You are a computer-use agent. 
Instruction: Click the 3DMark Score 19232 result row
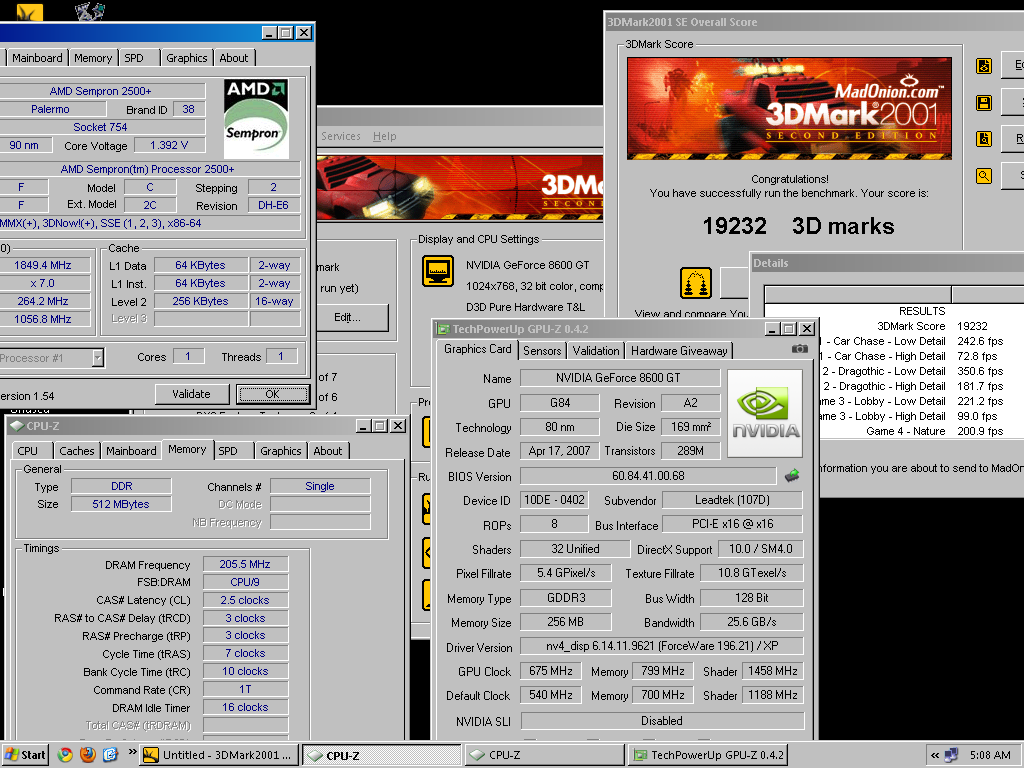pos(921,326)
